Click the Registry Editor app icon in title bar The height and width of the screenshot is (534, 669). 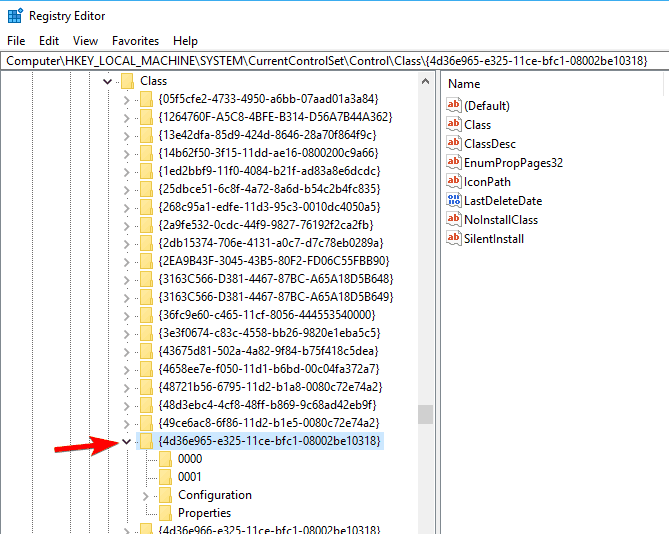15,16
